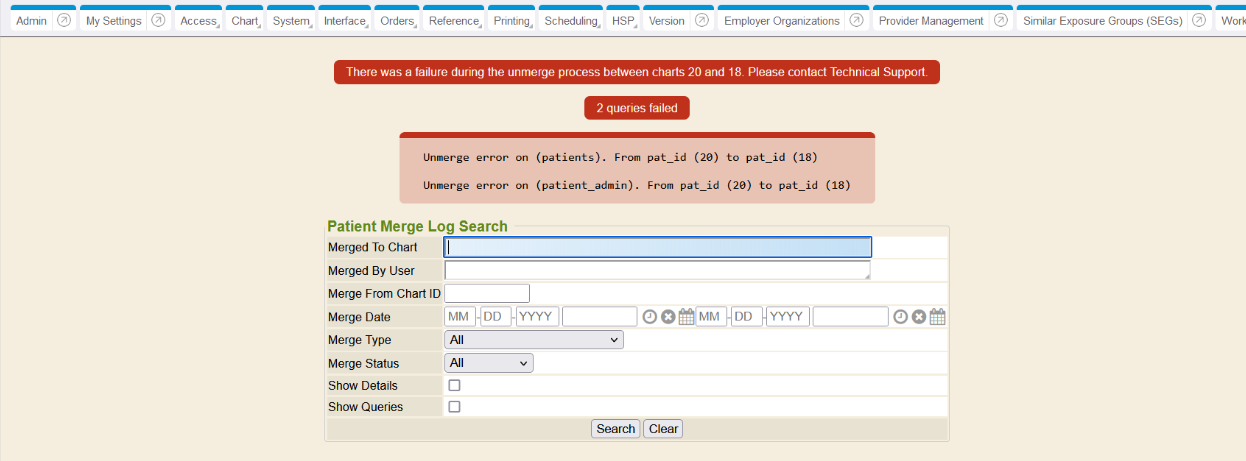Open the Scheduling menu
This screenshot has height=461, width=1246.
[x=571, y=21]
